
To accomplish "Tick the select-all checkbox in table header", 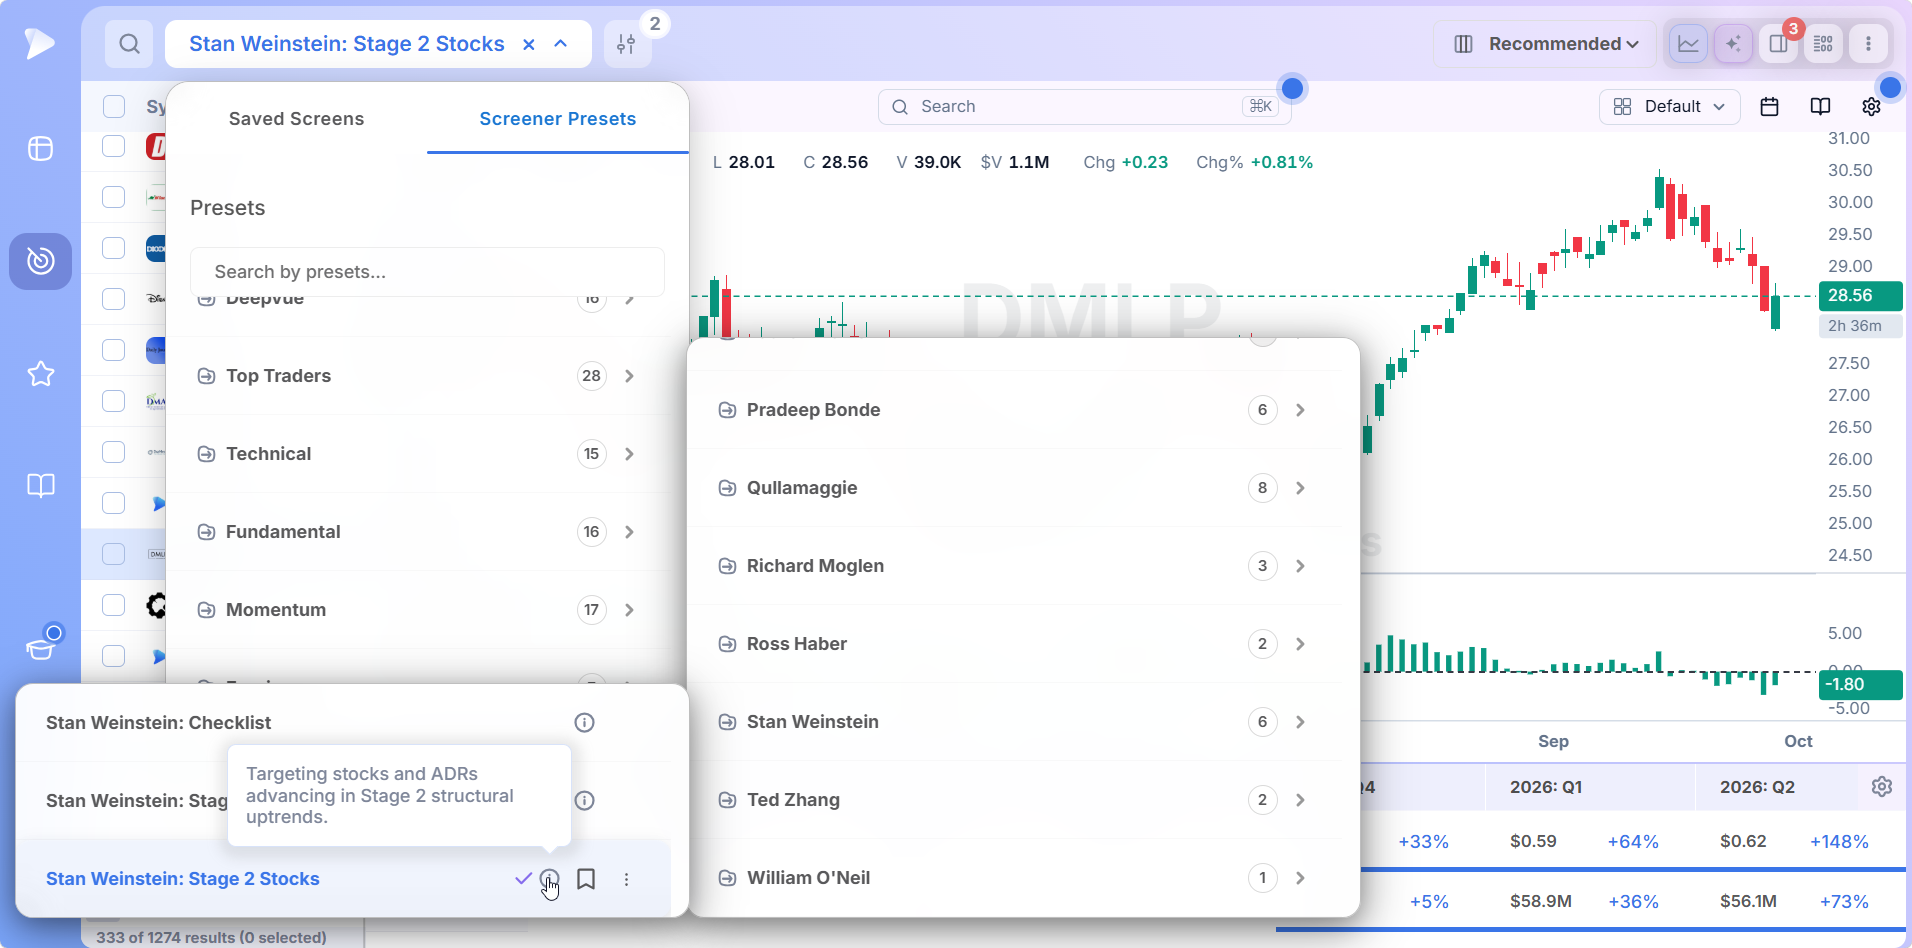I will 114,106.
